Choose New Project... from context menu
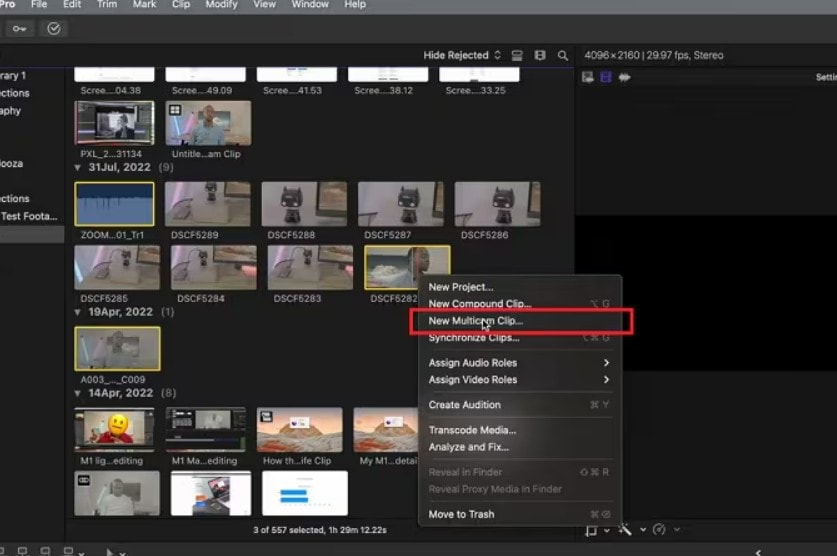Screen dimensions: 837x556 tap(520, 287)
